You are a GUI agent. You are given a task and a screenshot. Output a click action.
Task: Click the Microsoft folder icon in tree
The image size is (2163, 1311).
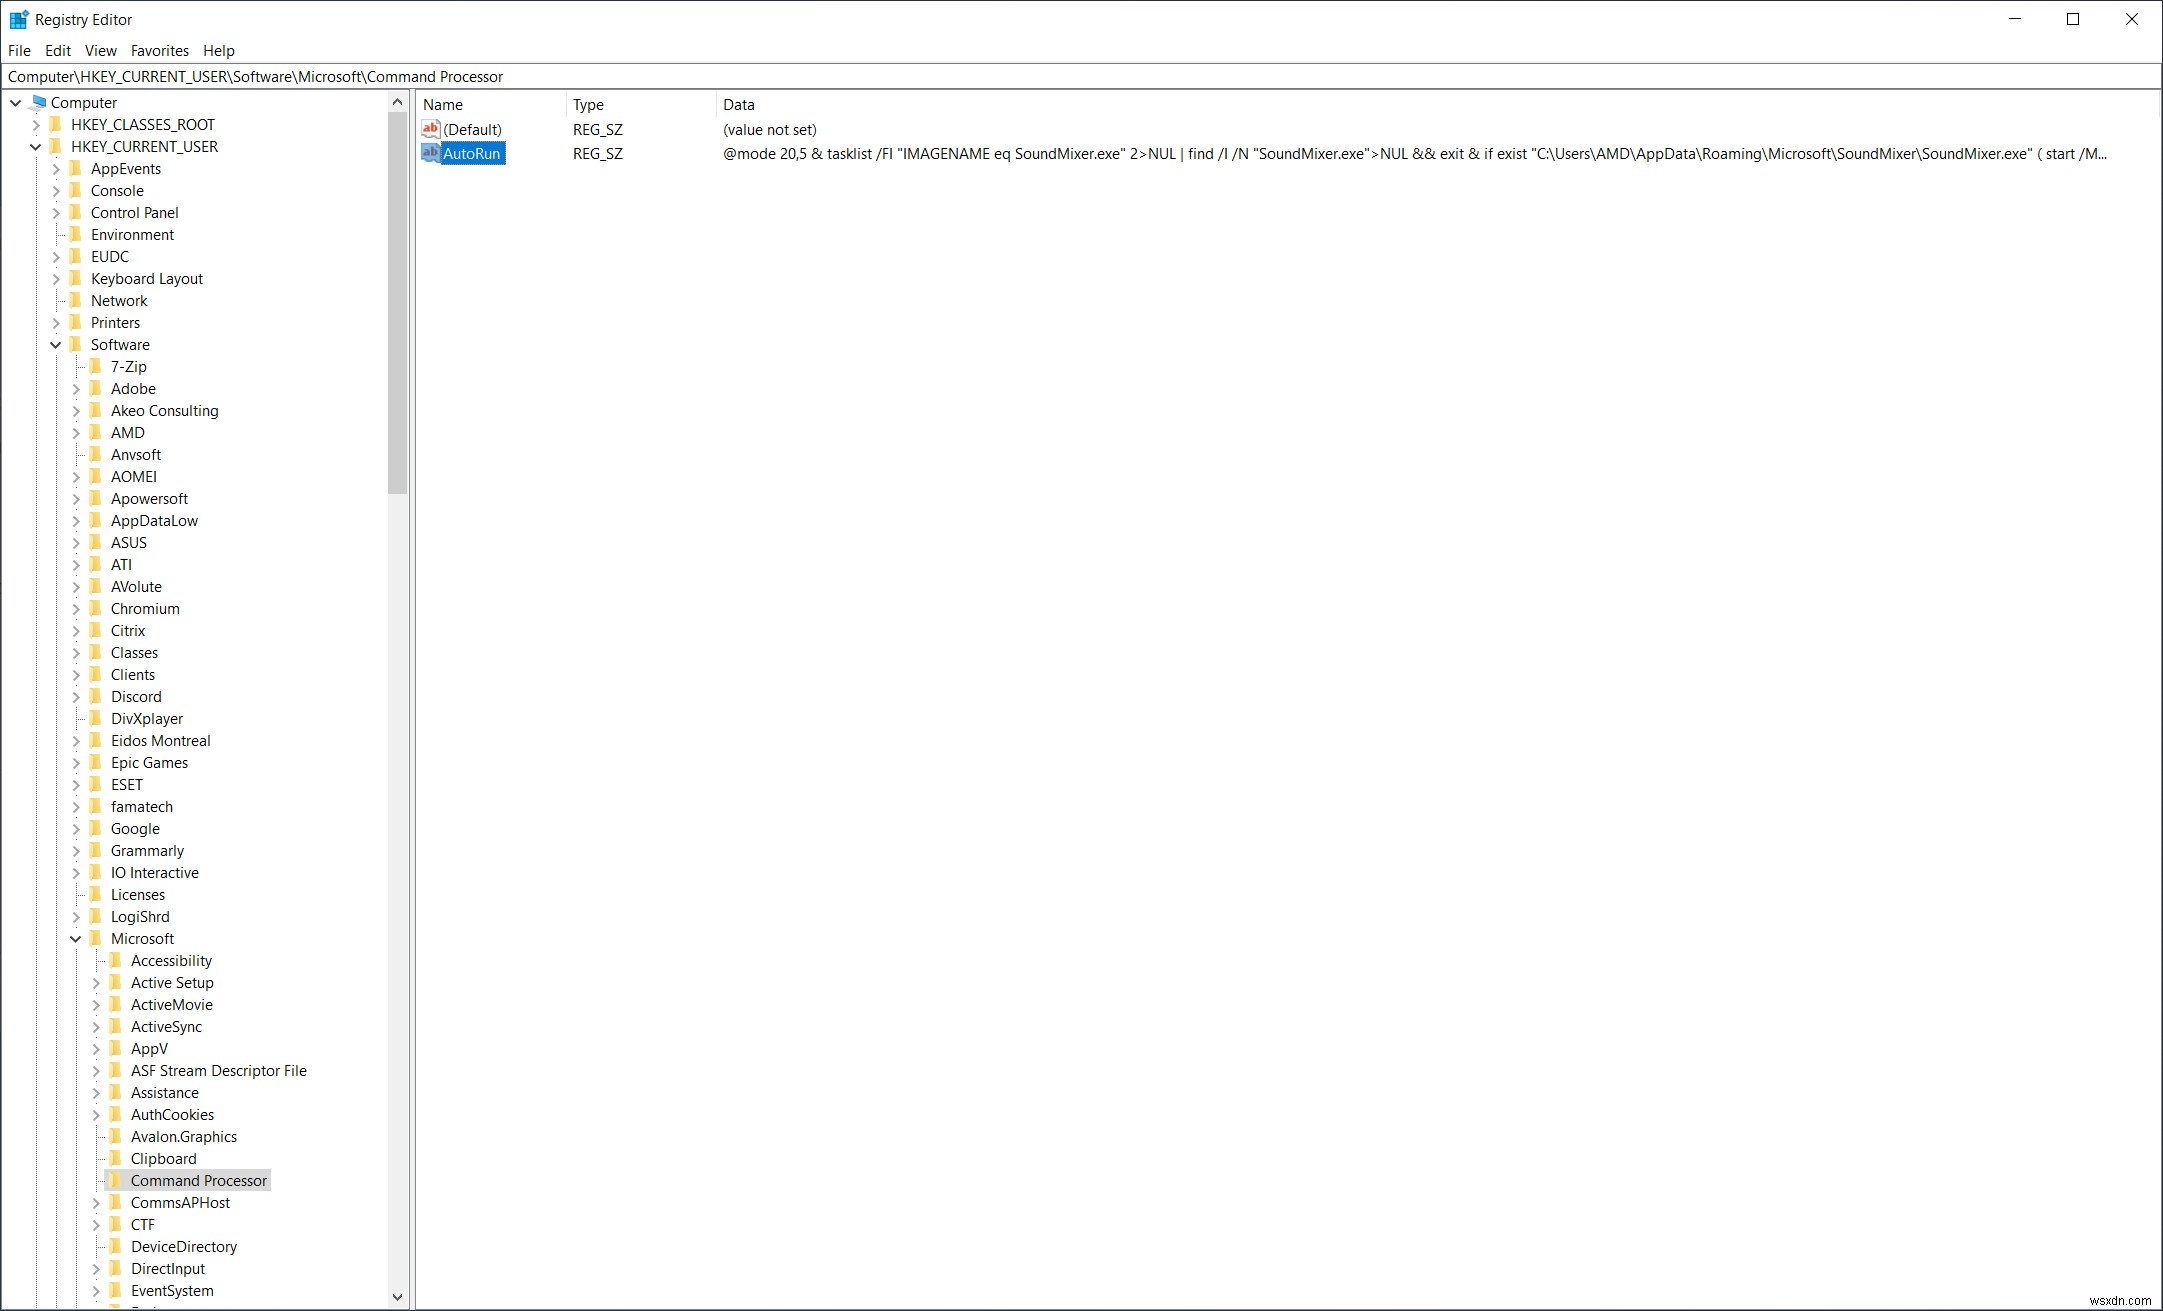[x=96, y=937]
